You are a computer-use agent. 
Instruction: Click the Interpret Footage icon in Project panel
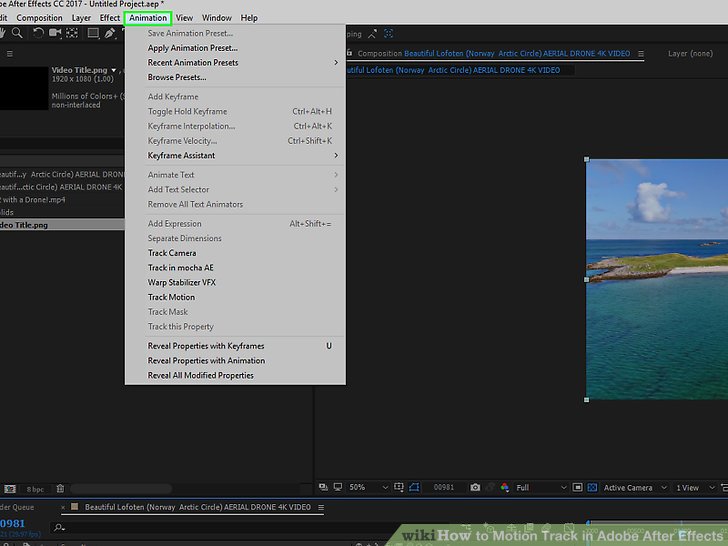(x=10, y=489)
